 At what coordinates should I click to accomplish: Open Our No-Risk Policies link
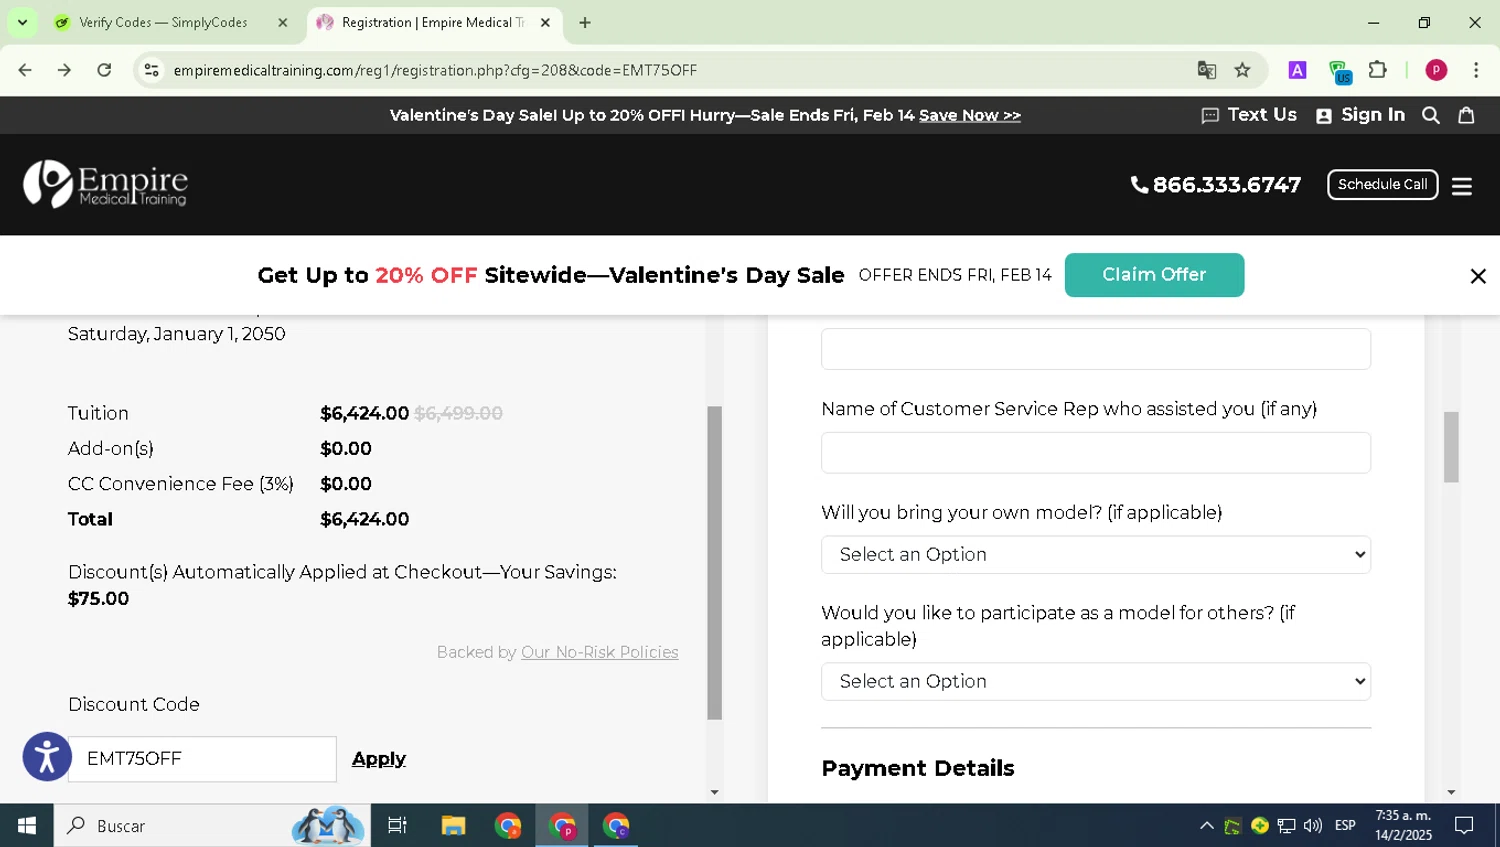coord(599,652)
